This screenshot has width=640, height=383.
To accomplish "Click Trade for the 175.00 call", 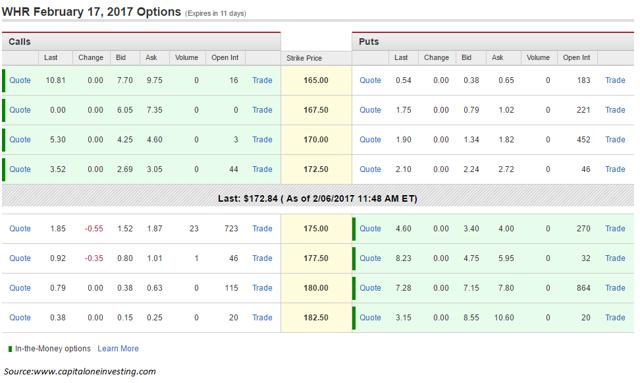I will point(262,229).
